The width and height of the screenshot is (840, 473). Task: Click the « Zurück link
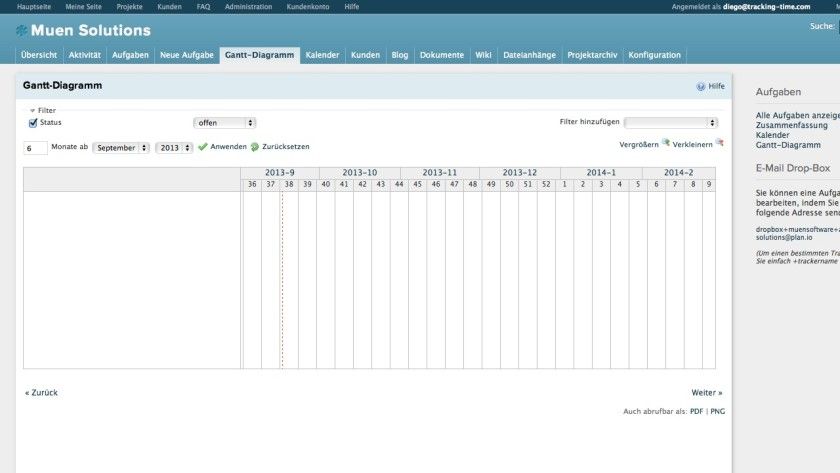point(41,393)
